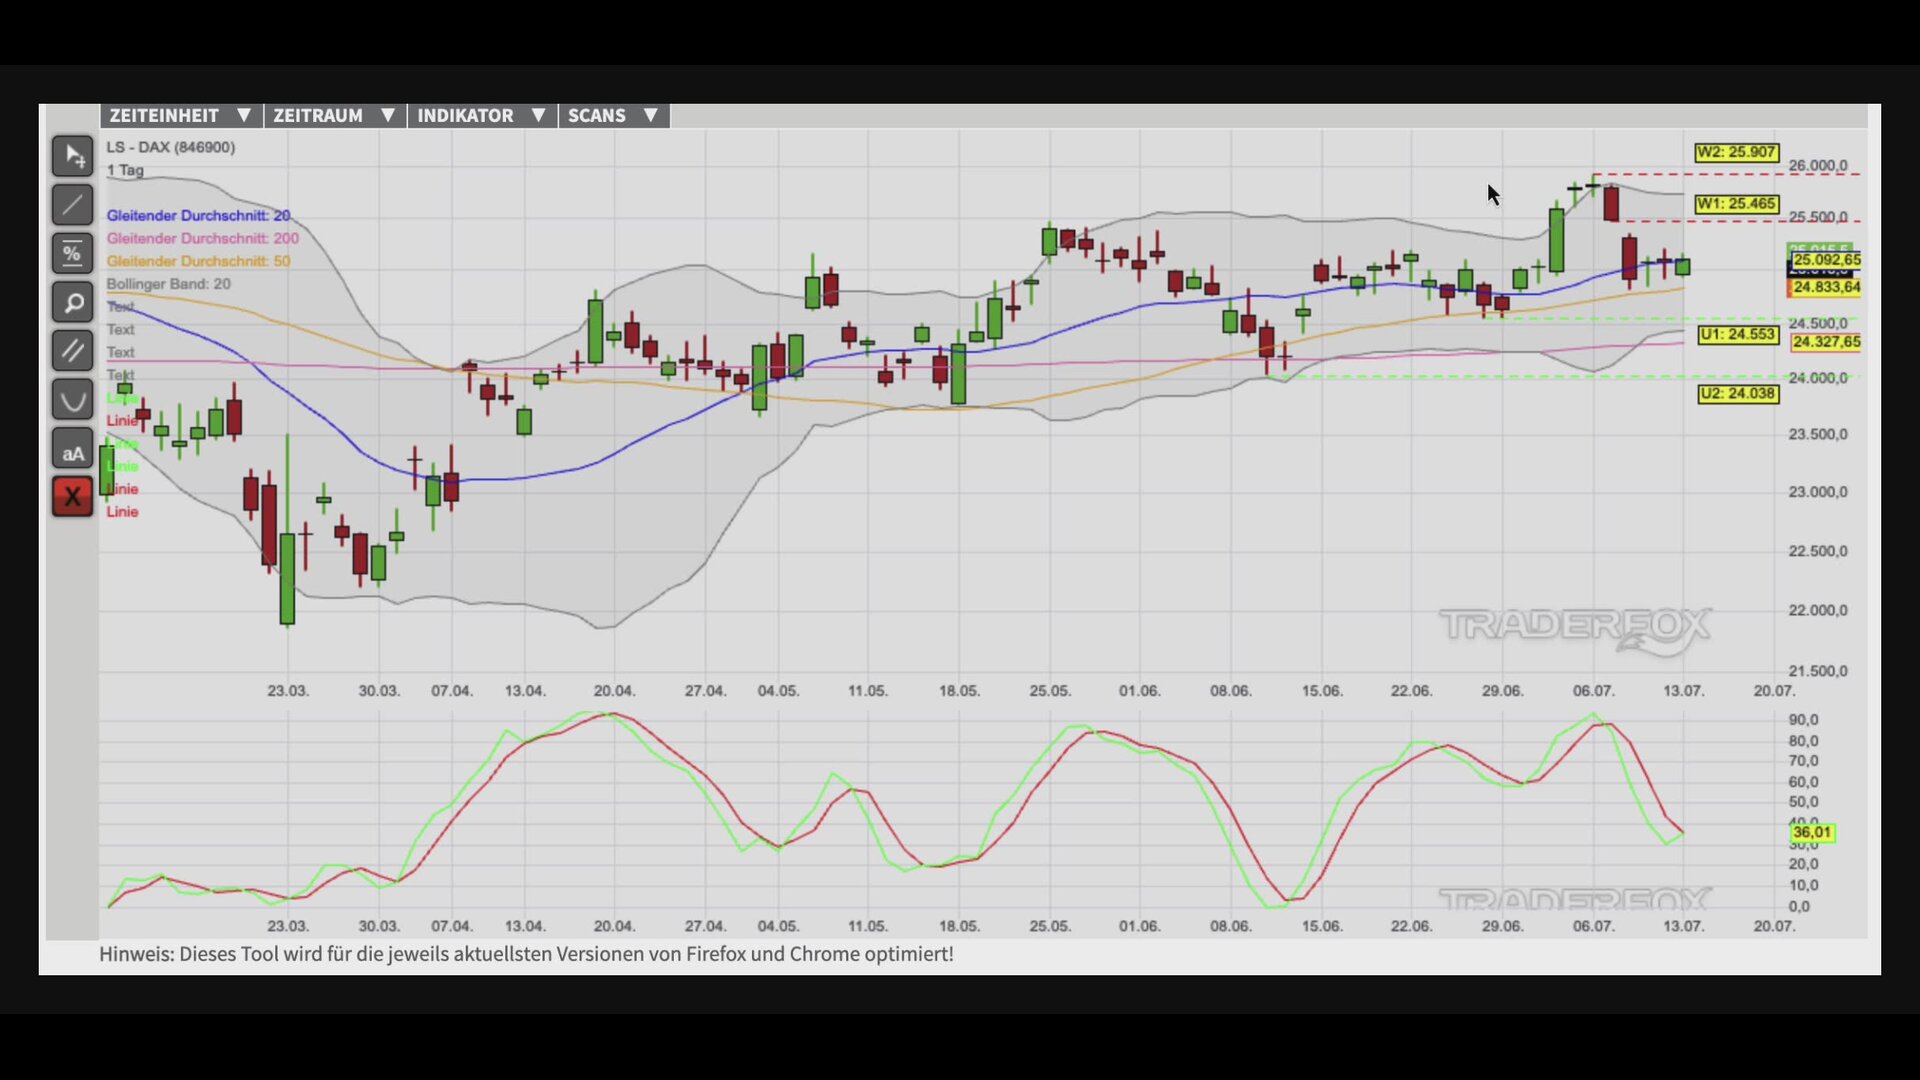1920x1080 pixels.
Task: Click the W2: 25.907 resistance label
Action: point(1737,153)
